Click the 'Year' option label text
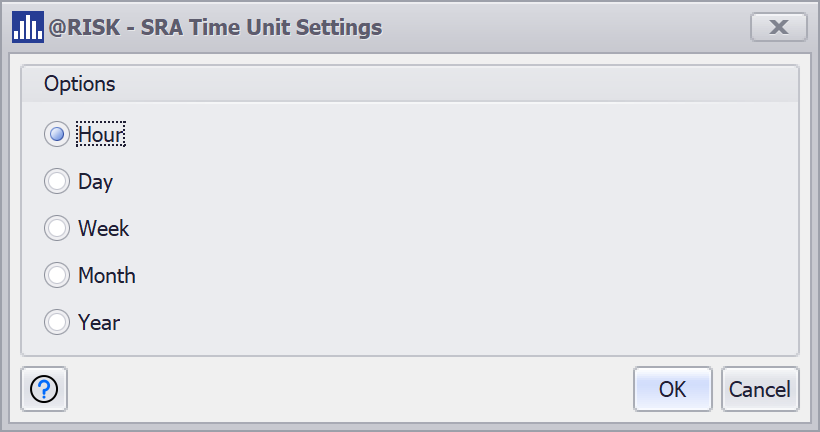820x432 pixels. 99,323
